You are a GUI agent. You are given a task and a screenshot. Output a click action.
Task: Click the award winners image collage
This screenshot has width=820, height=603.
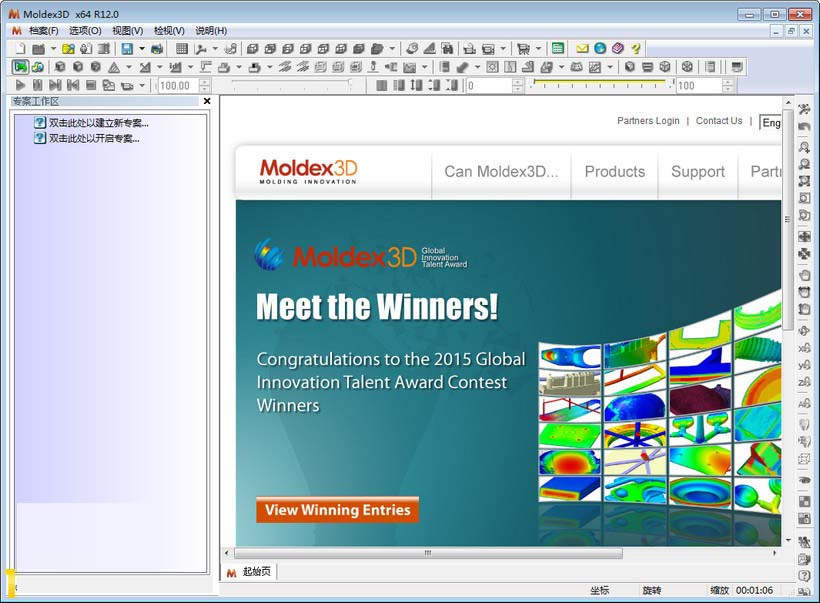click(660, 418)
